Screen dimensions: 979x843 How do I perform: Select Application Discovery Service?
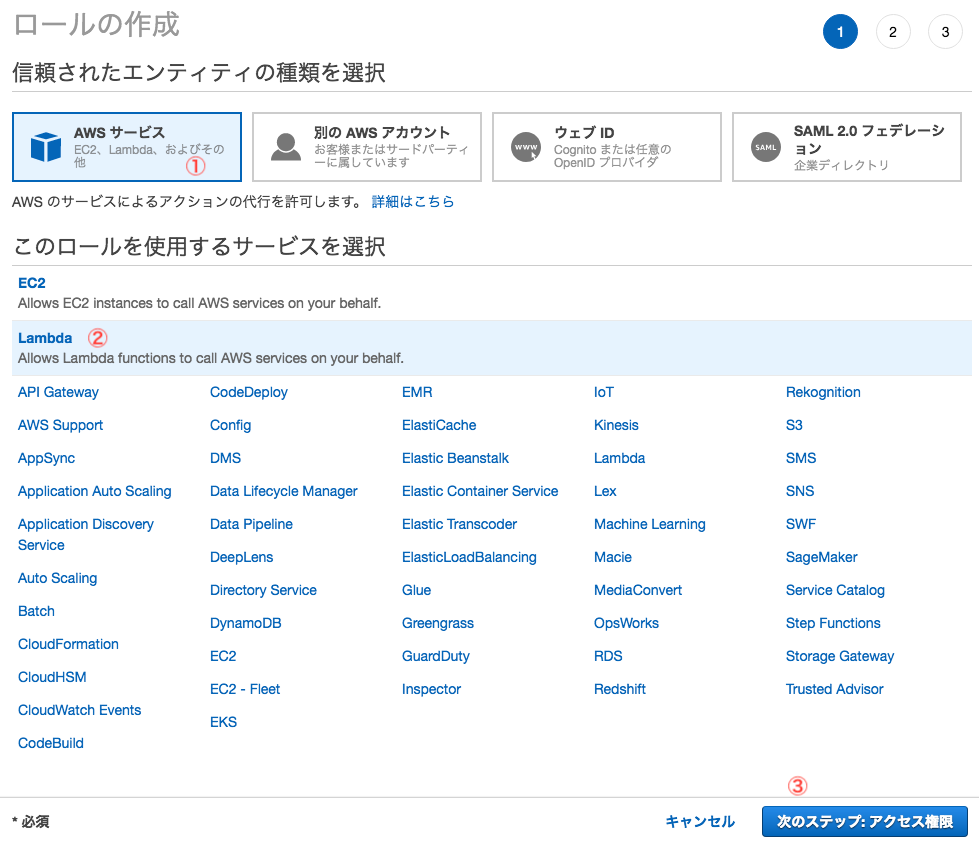(x=86, y=535)
